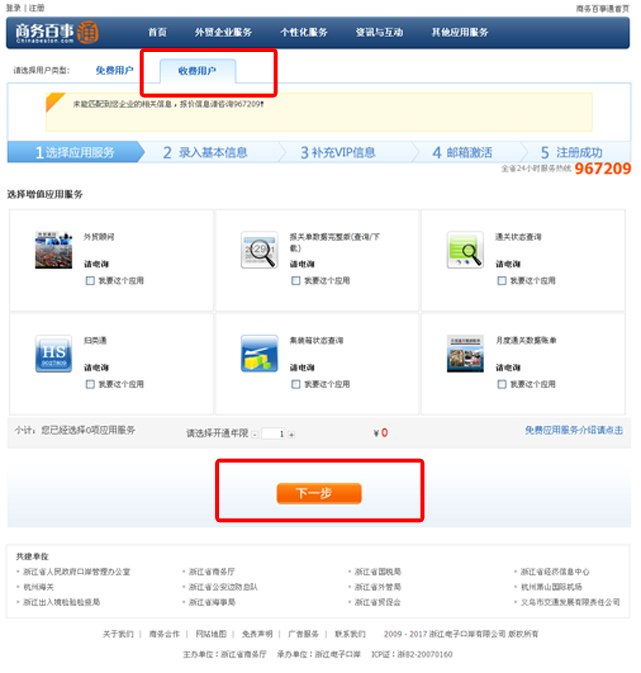Click step 2 录入基本信息
Screen dimensions: 641x673
pyautogui.click(x=205, y=152)
